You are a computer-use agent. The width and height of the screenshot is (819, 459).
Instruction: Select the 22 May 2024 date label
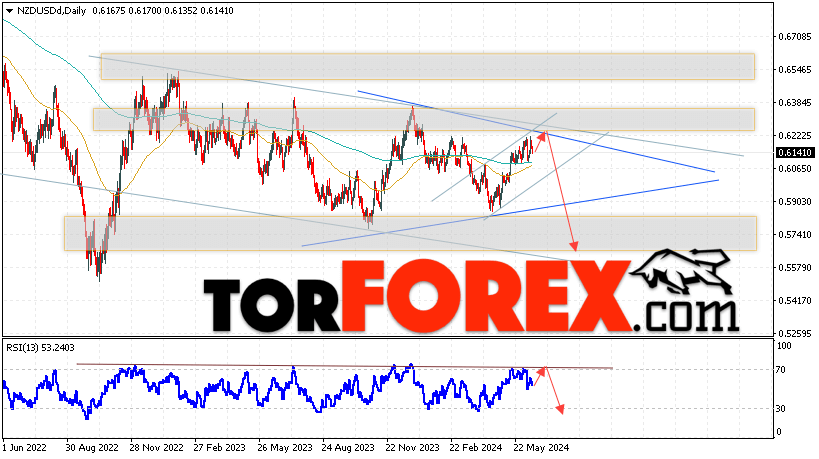(x=541, y=448)
